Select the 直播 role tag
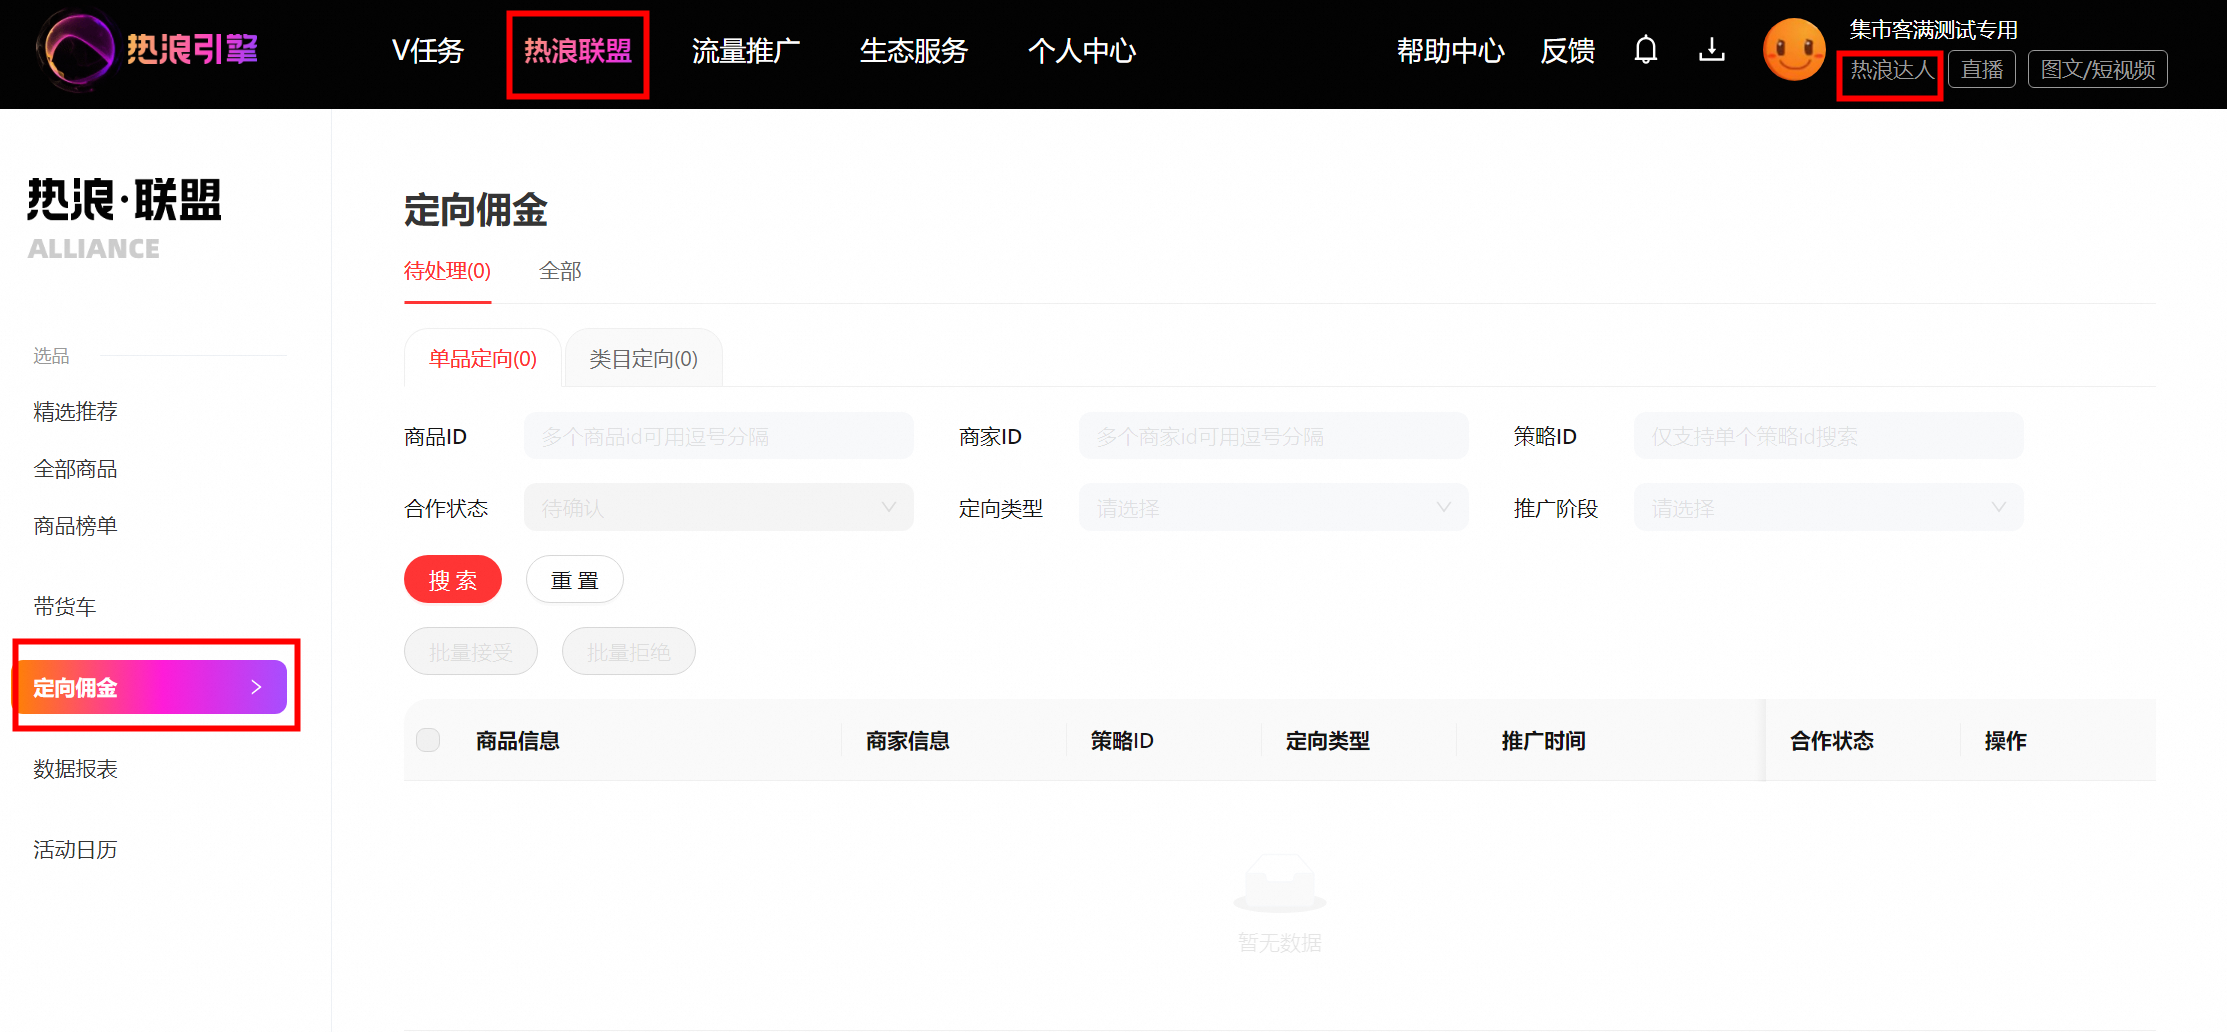 coord(1982,70)
